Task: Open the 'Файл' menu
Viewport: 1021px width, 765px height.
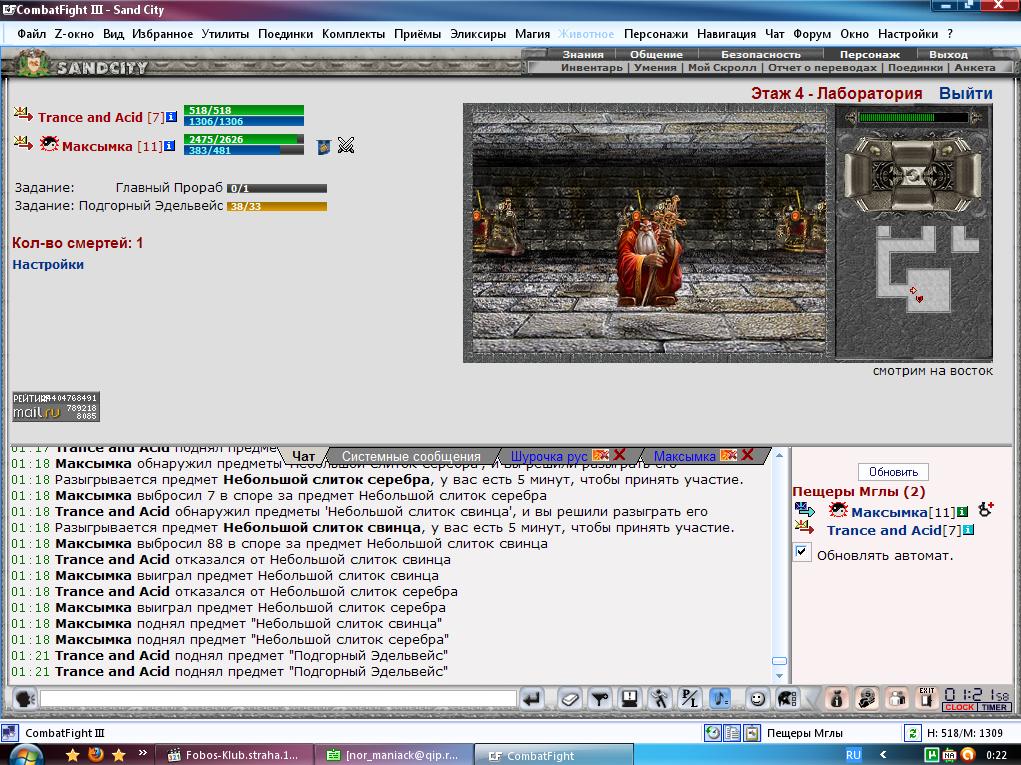Action: (31, 34)
